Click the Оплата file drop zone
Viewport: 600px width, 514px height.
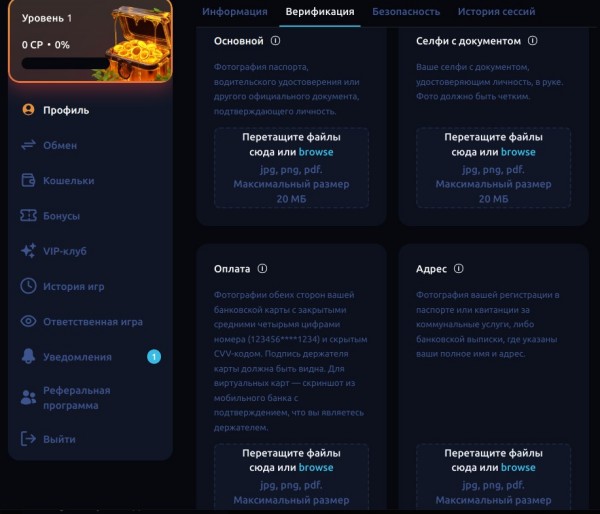(292, 476)
